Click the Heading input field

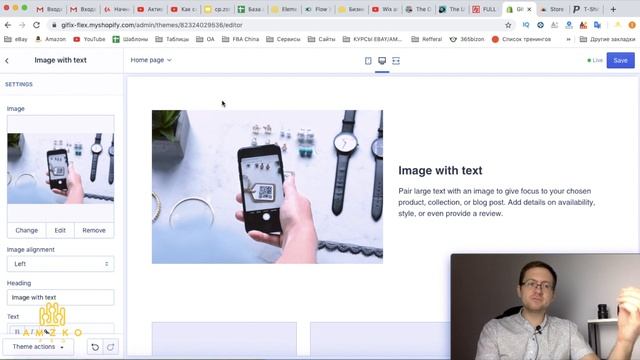pyautogui.click(x=60, y=298)
